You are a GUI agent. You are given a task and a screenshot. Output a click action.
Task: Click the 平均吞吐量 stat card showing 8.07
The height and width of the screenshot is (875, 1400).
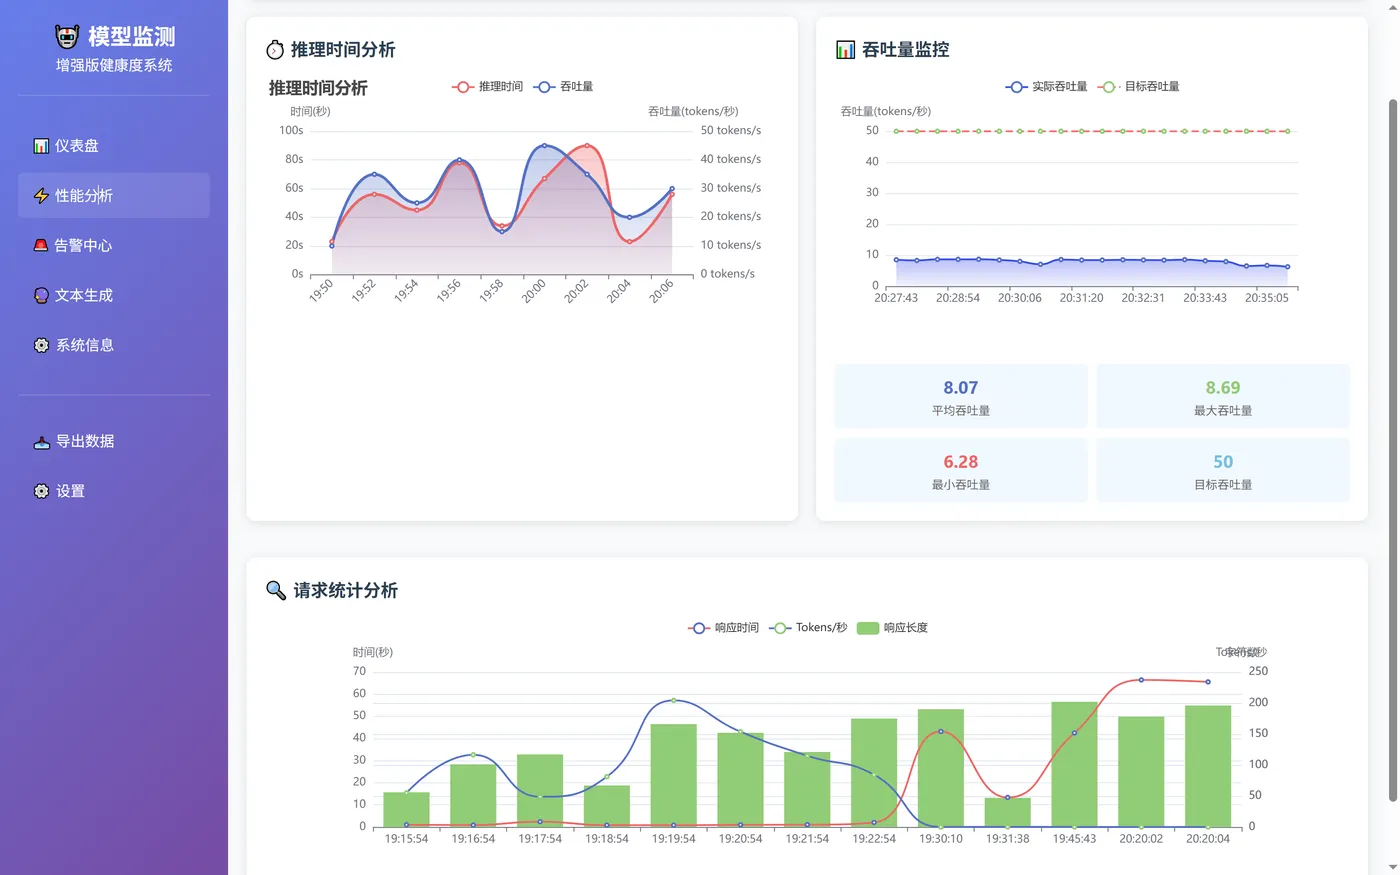pos(960,395)
